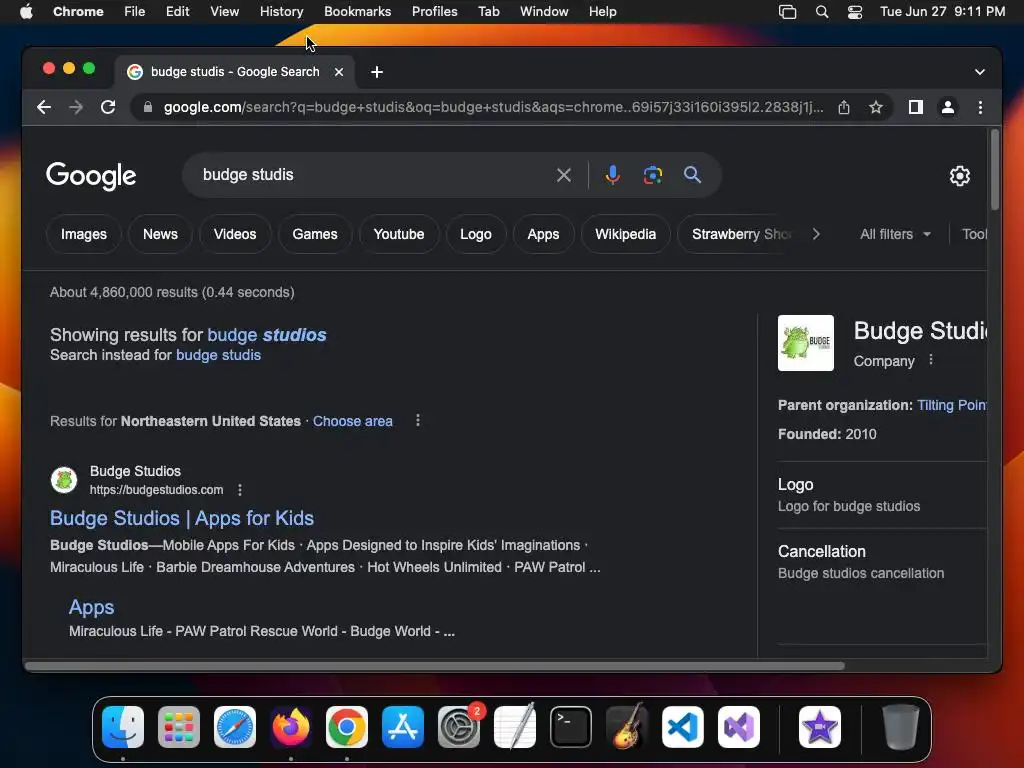Open Finder from the dock
The width and height of the screenshot is (1024, 768).
(x=123, y=727)
